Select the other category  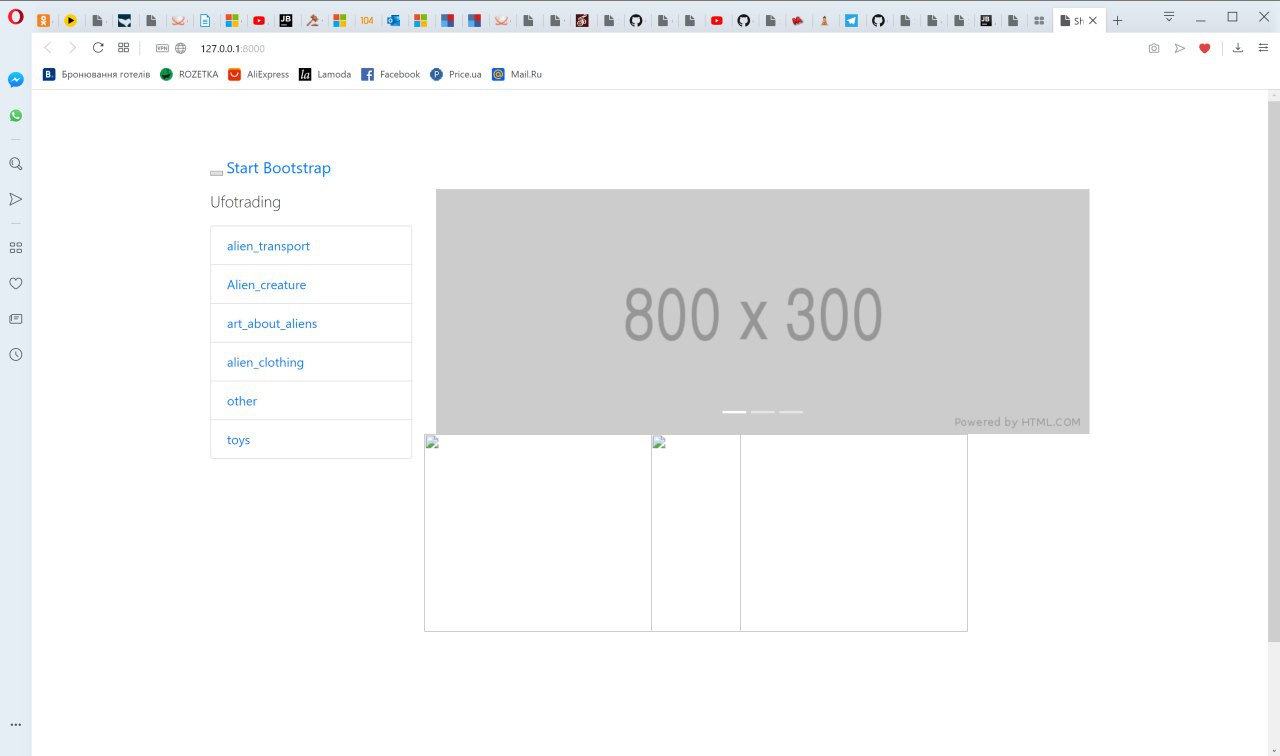coord(311,401)
